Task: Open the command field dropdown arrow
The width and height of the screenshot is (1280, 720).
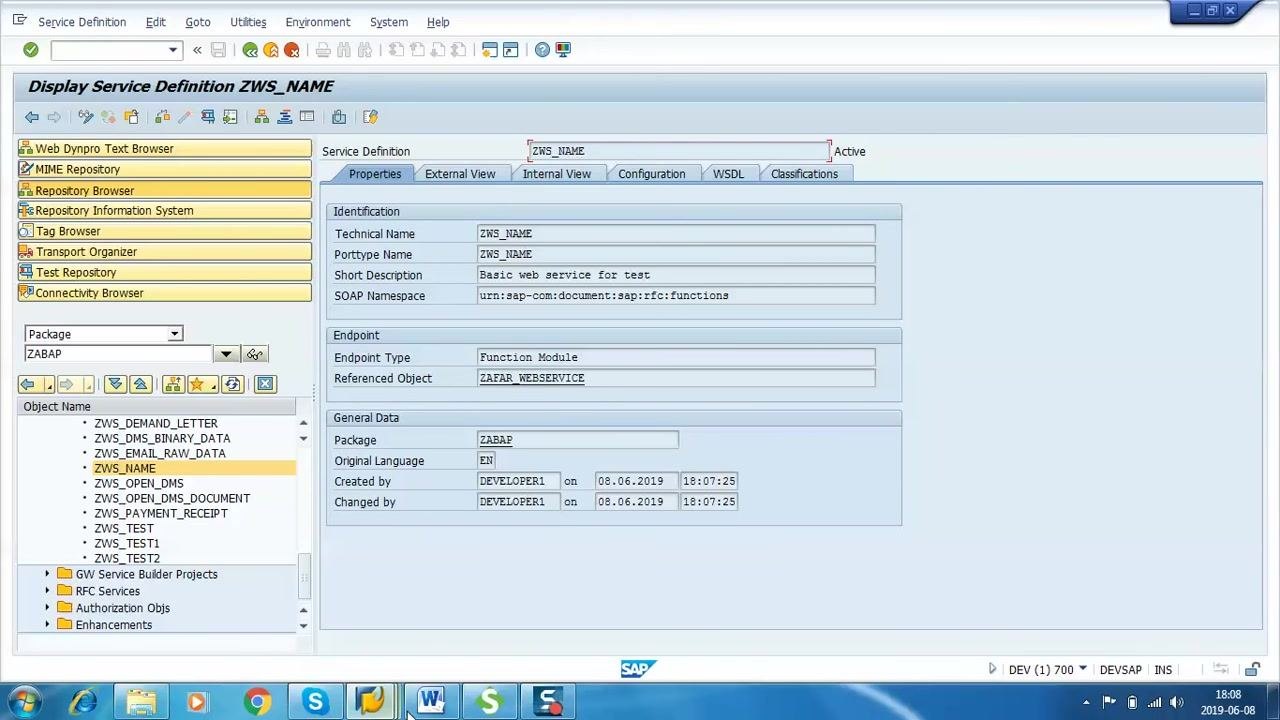Action: click(173, 50)
